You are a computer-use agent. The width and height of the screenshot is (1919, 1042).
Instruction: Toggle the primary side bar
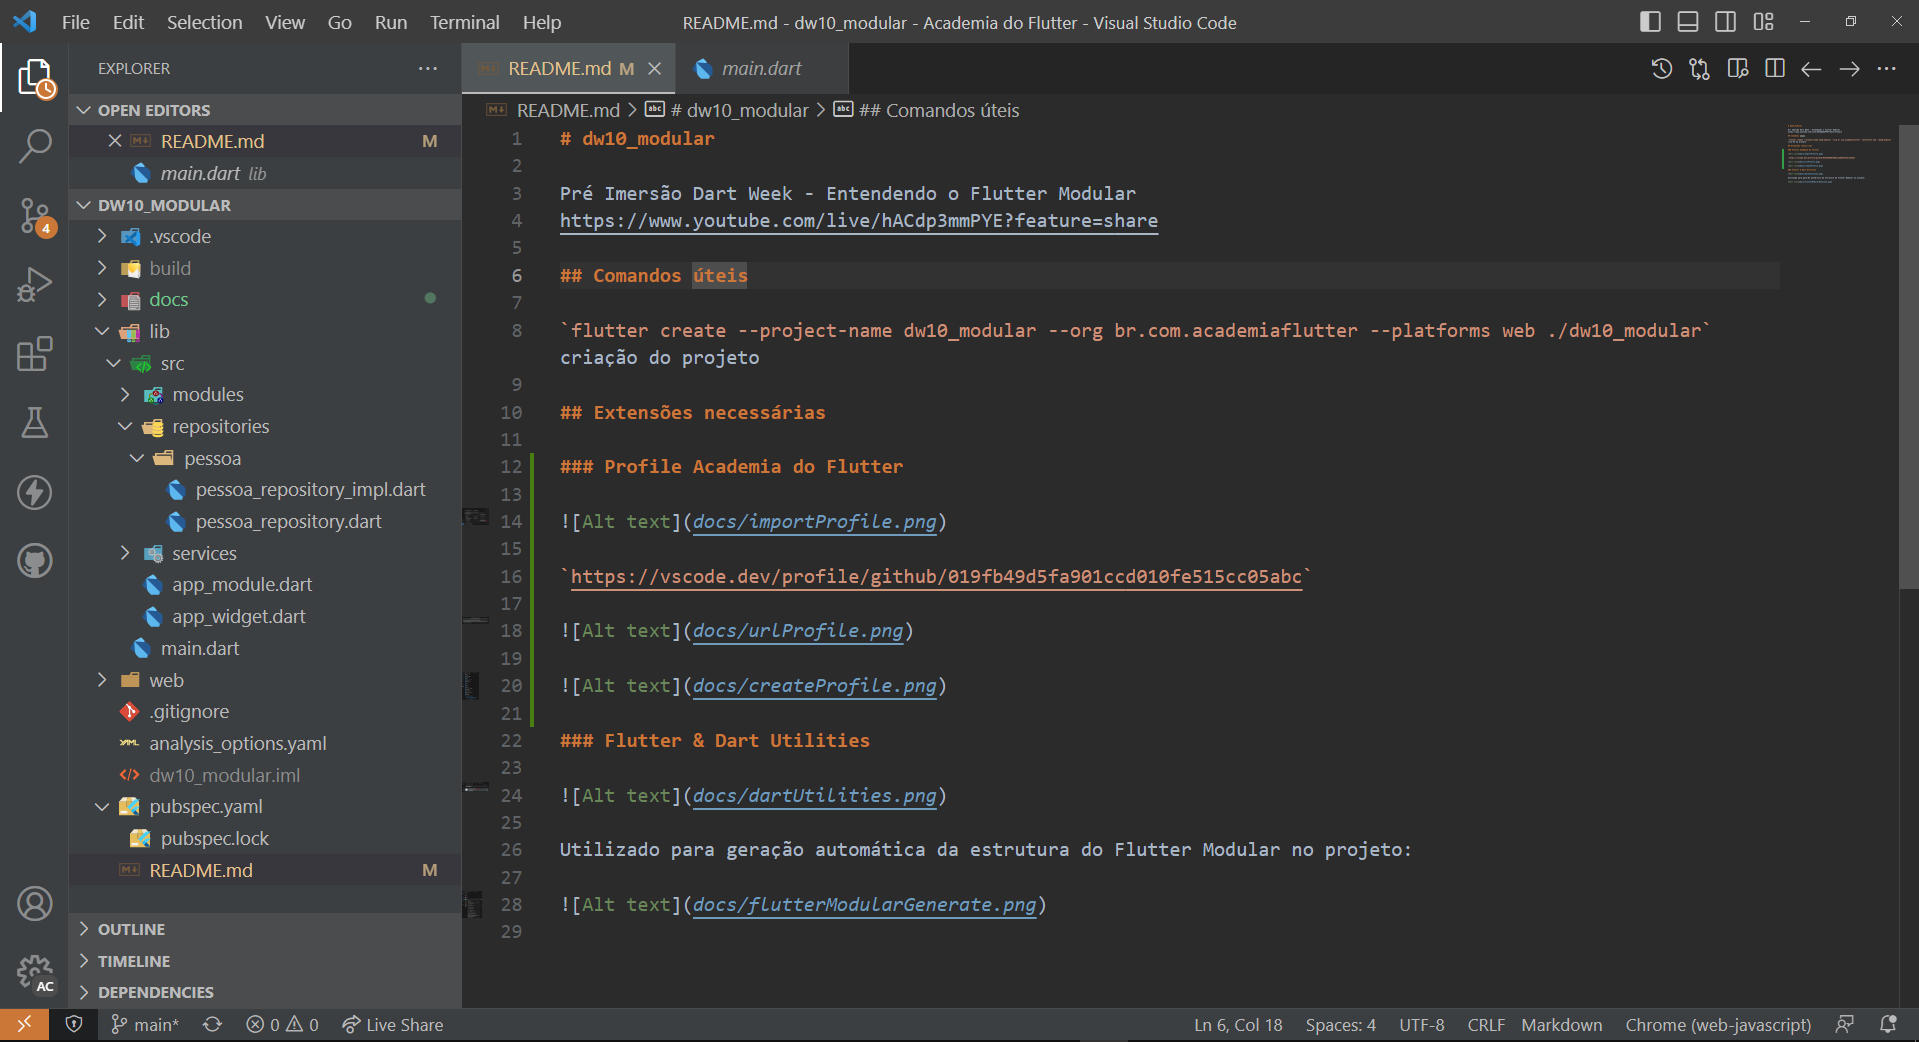(x=1650, y=21)
